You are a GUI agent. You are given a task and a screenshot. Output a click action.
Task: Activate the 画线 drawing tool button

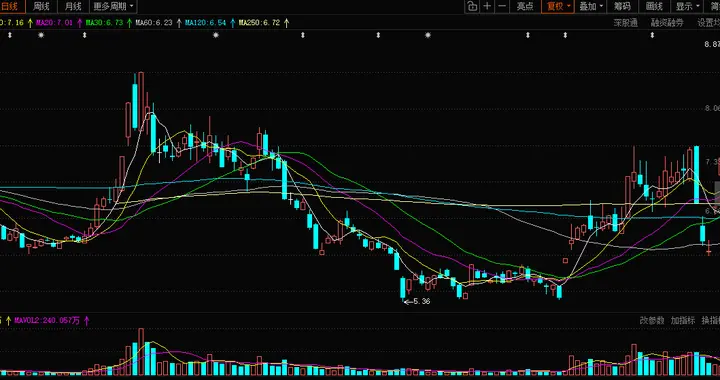click(654, 6)
